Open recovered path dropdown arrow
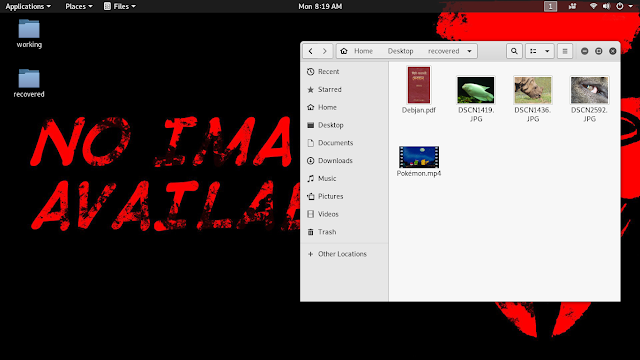 coord(469,51)
